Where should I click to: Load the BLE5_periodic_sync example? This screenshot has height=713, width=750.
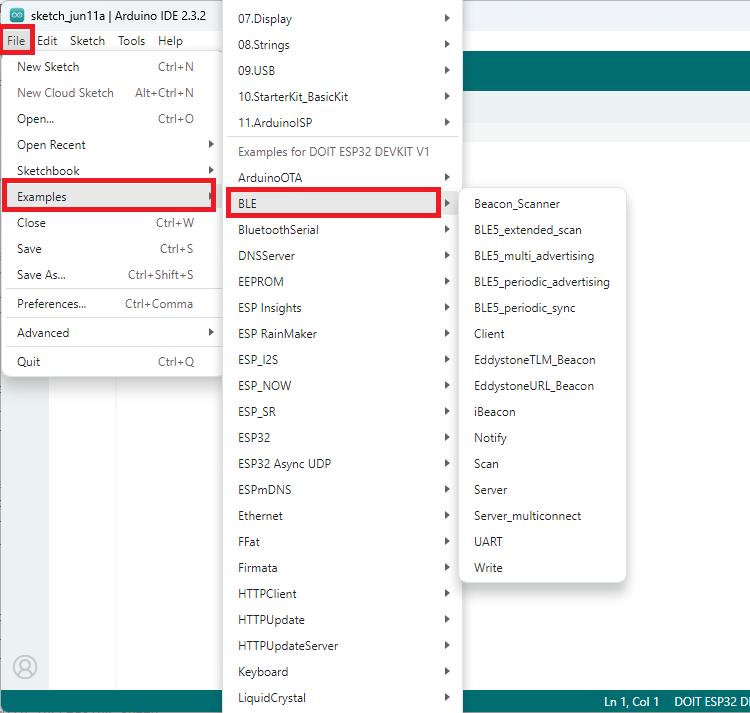[x=542, y=307]
